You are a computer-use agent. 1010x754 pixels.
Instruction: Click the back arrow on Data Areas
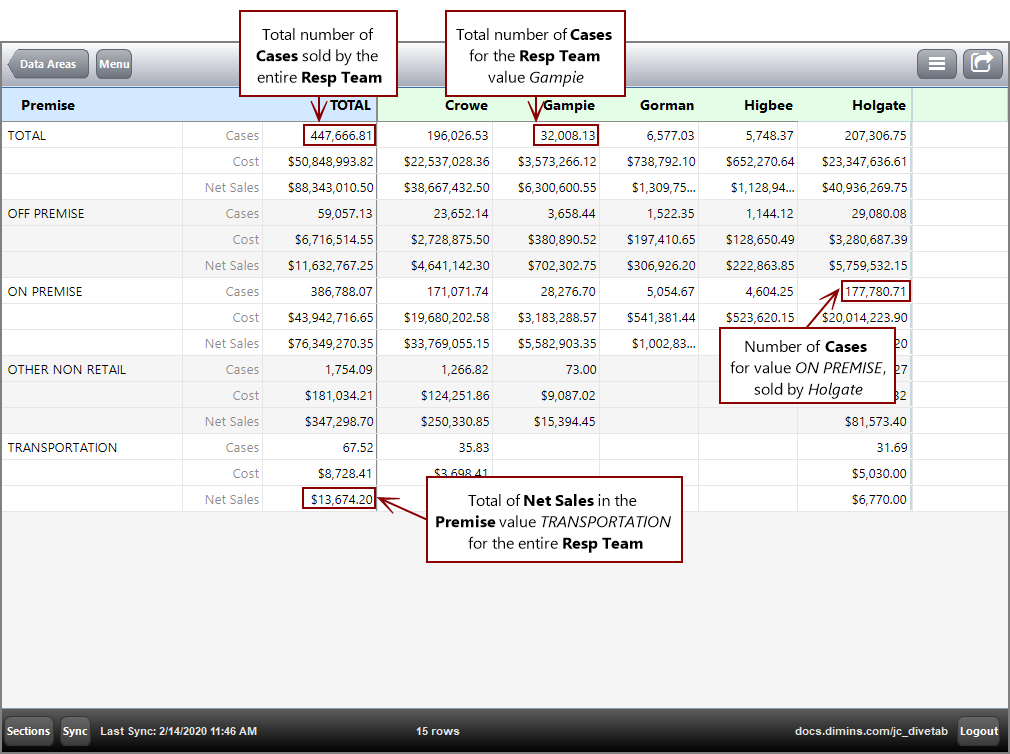click(47, 63)
